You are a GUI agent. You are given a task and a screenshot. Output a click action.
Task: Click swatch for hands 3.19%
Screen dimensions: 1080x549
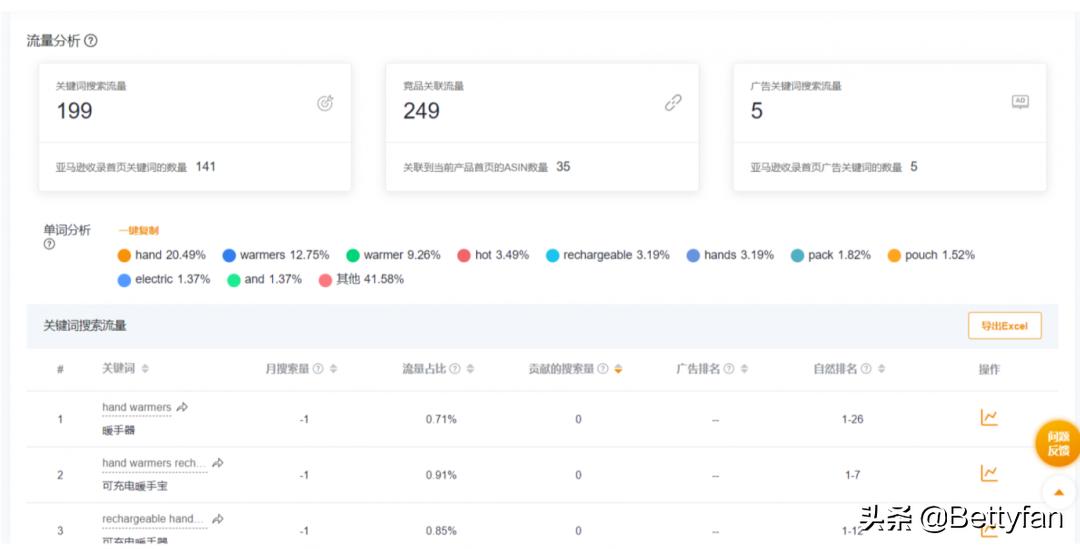693,256
